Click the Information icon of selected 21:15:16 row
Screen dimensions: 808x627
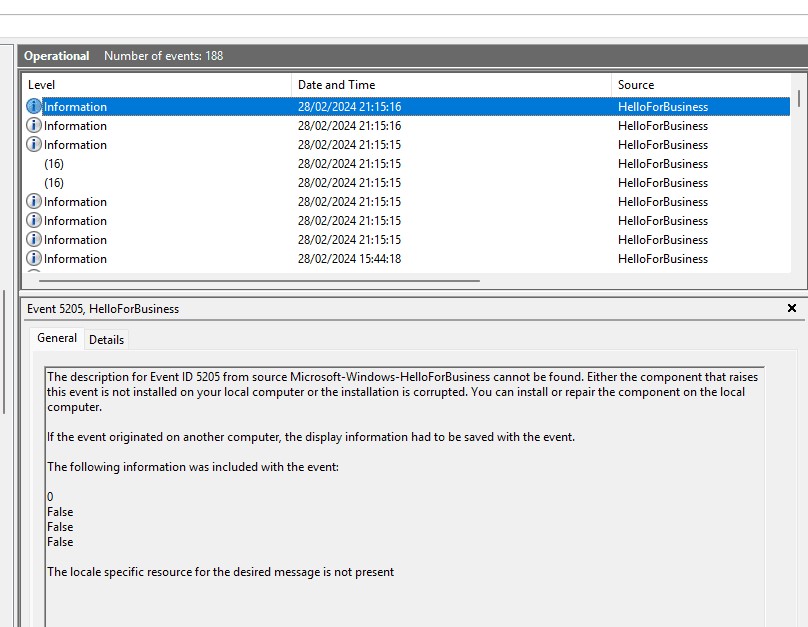(33, 107)
